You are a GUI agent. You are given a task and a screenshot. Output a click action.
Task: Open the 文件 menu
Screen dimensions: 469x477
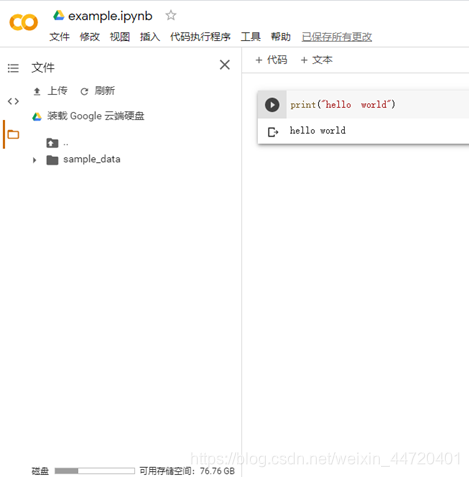[59, 37]
